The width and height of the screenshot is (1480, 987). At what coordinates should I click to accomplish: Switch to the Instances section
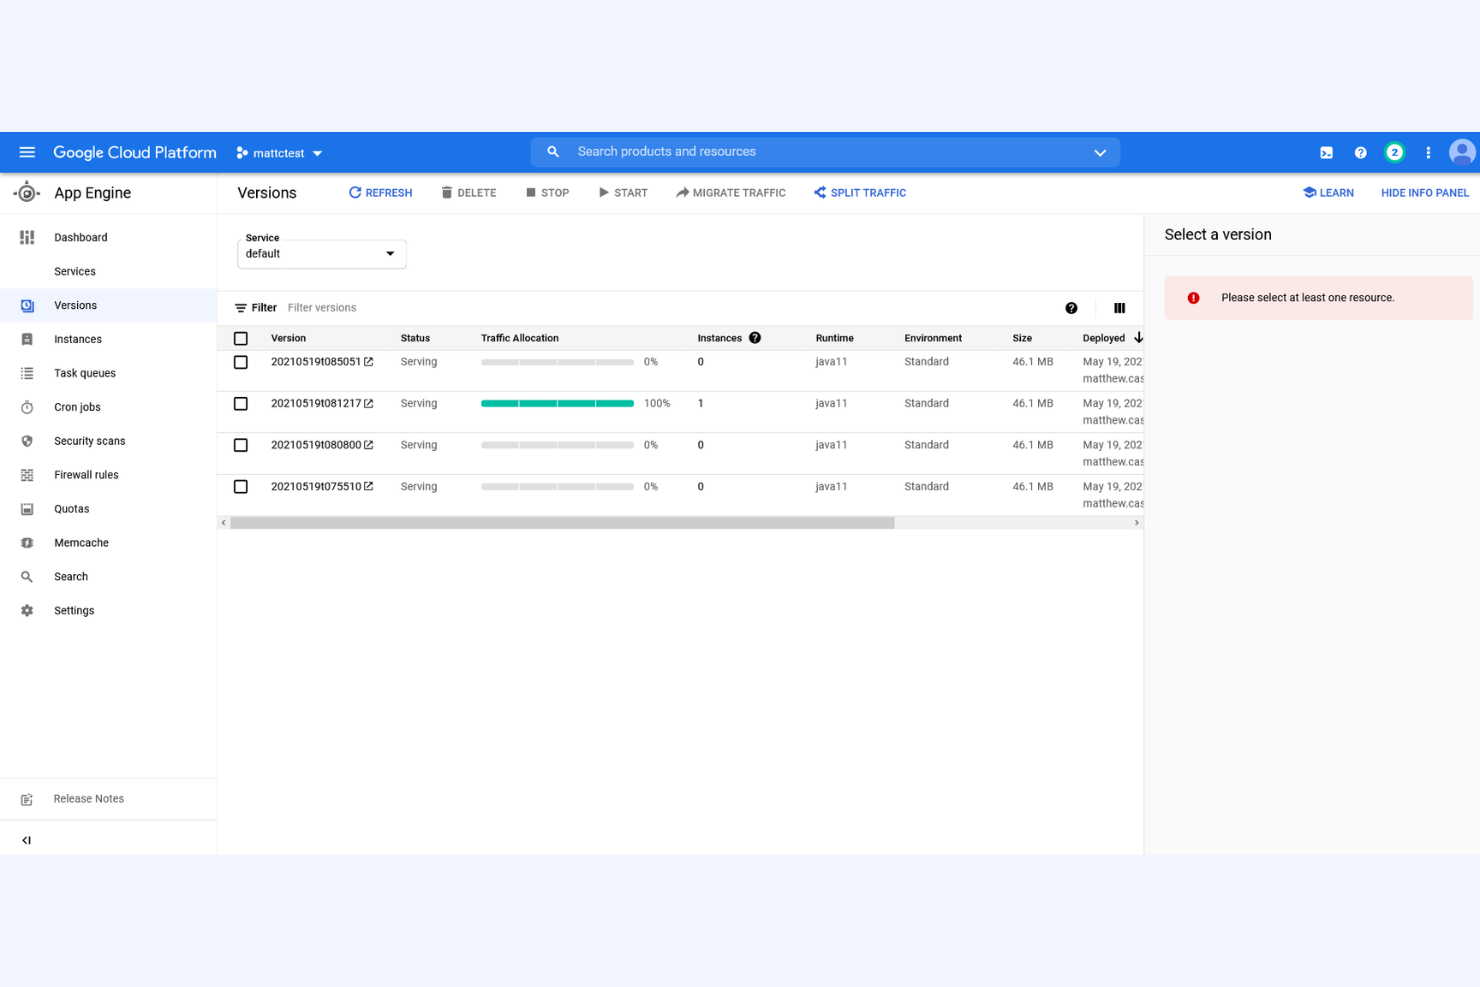point(77,338)
